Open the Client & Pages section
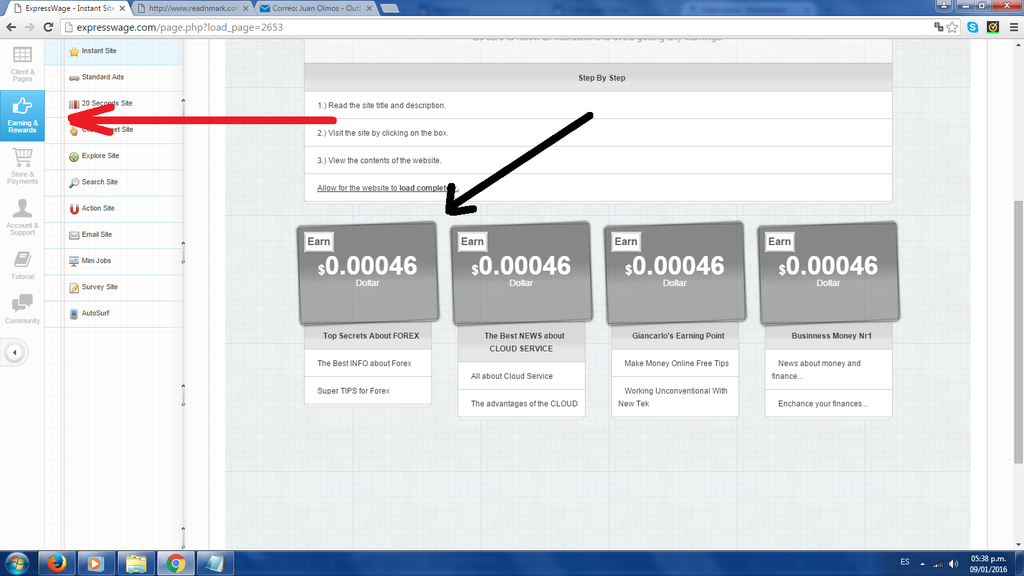Image resolution: width=1024 pixels, height=576 pixels. click(x=22, y=62)
